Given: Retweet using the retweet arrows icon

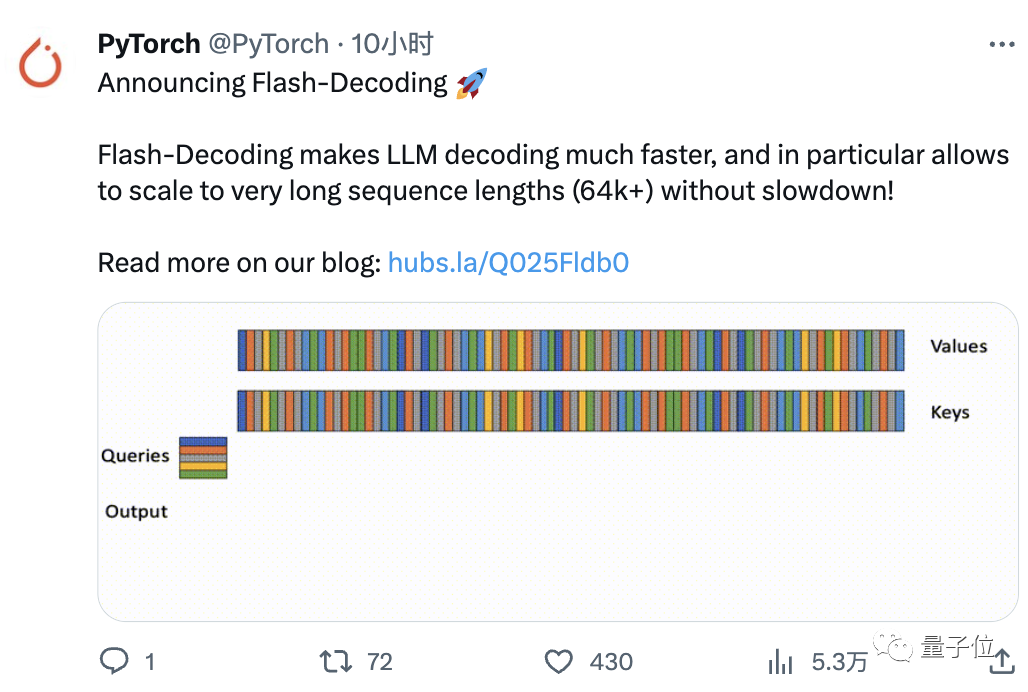Looking at the screenshot, I should point(336,661).
